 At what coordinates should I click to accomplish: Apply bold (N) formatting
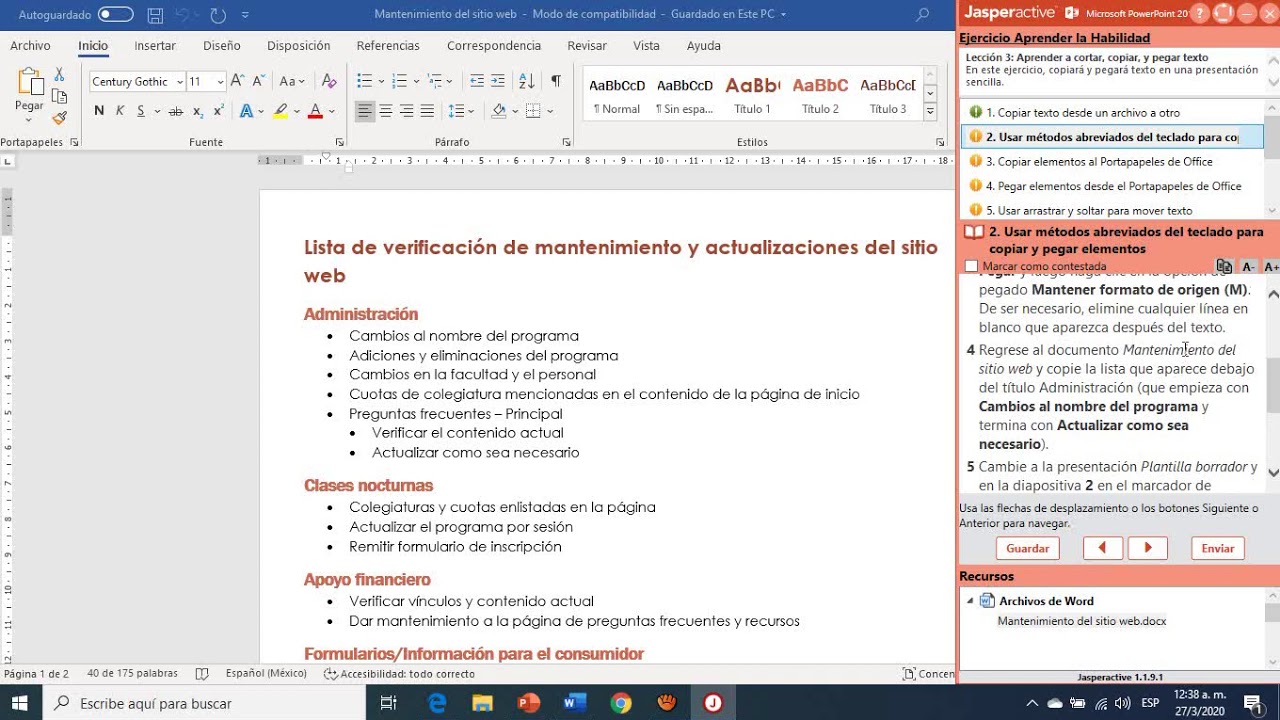point(99,111)
